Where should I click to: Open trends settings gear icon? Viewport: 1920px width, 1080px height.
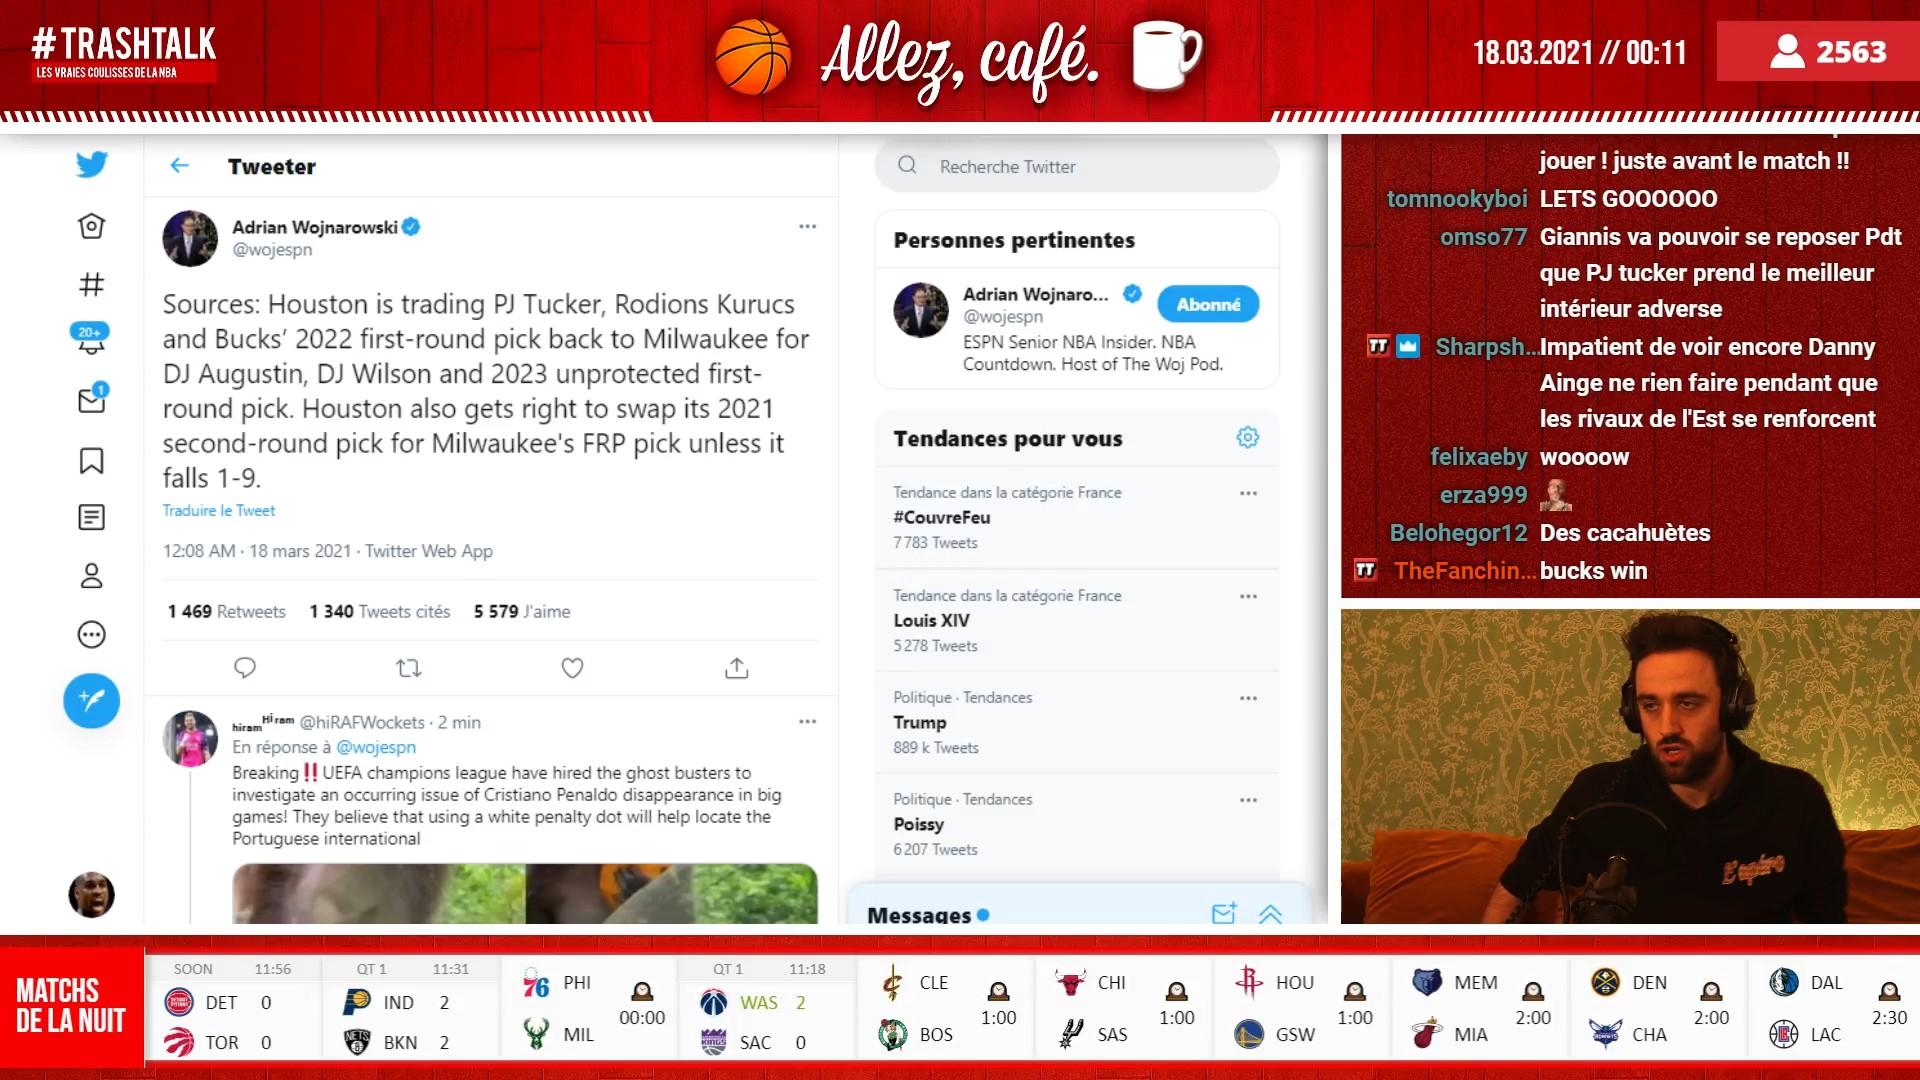coord(1247,437)
